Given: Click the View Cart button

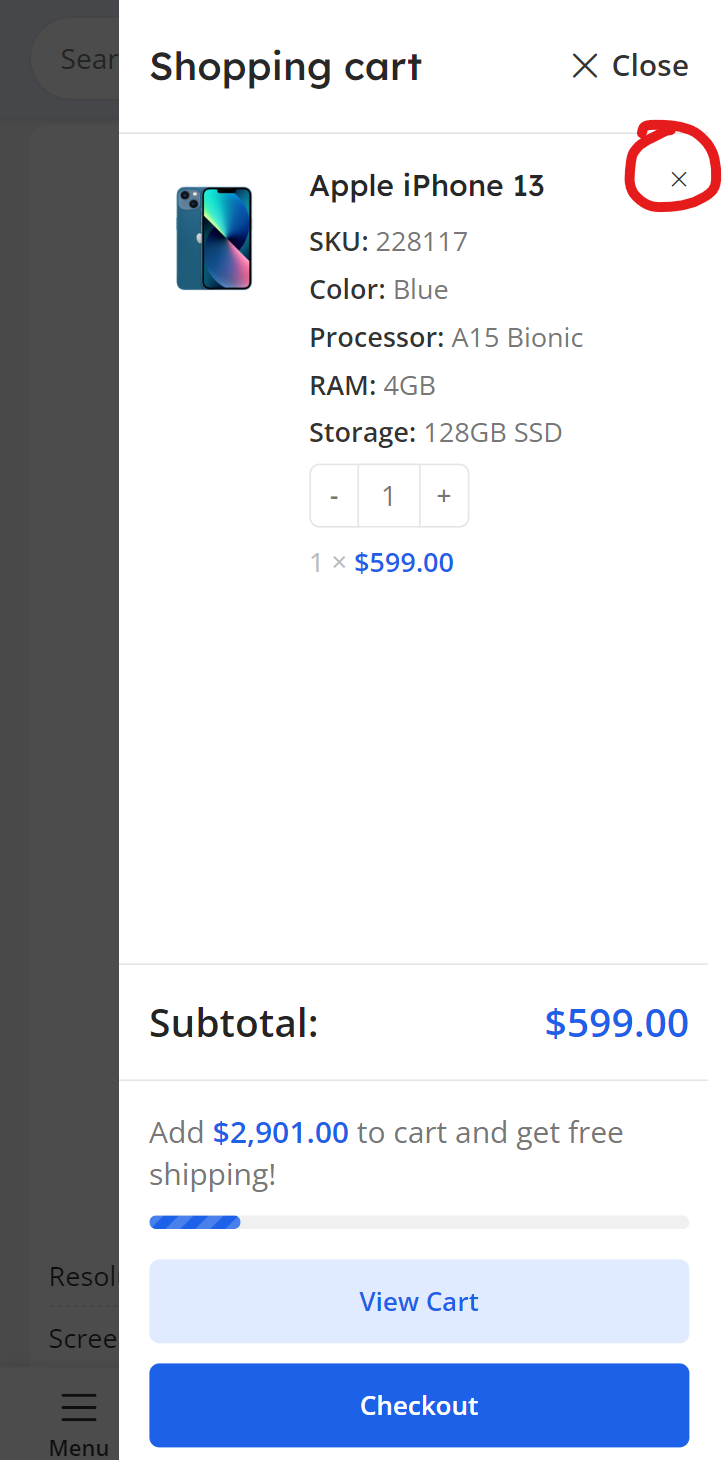Looking at the screenshot, I should pyautogui.click(x=419, y=1301).
